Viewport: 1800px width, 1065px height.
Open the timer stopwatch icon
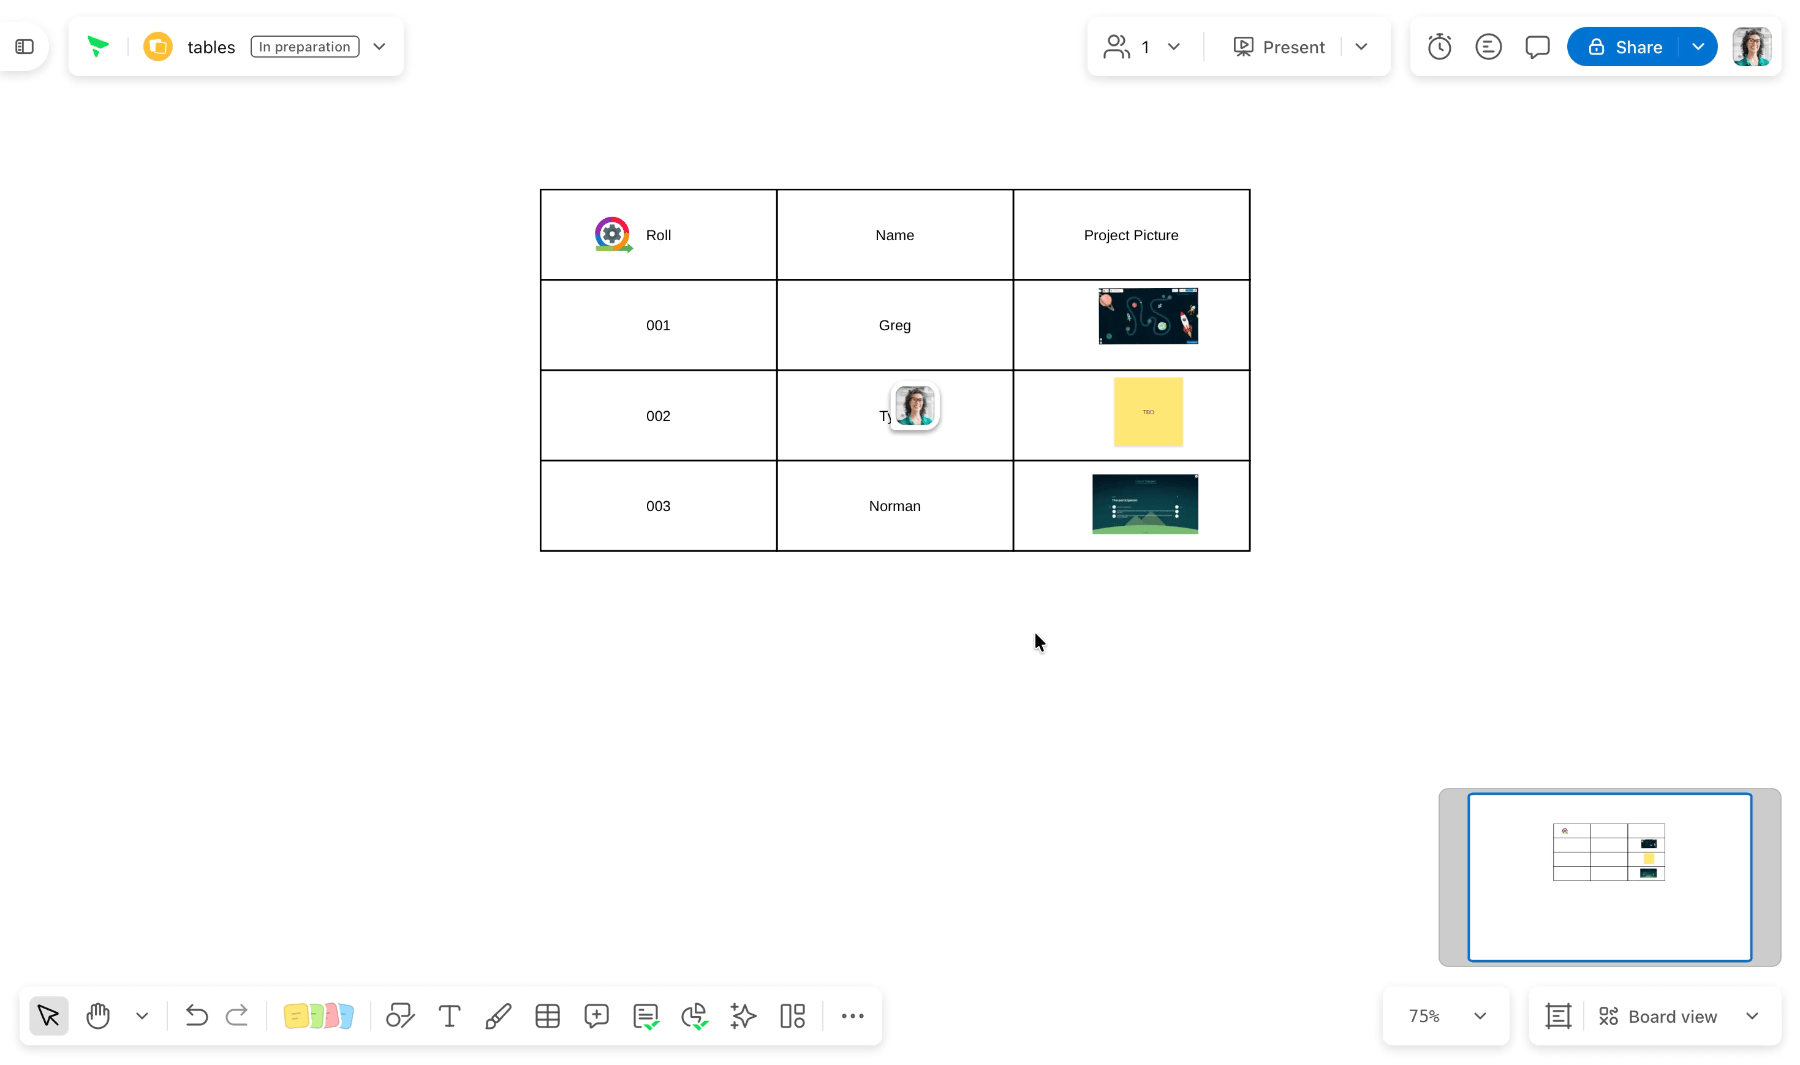pyautogui.click(x=1439, y=47)
